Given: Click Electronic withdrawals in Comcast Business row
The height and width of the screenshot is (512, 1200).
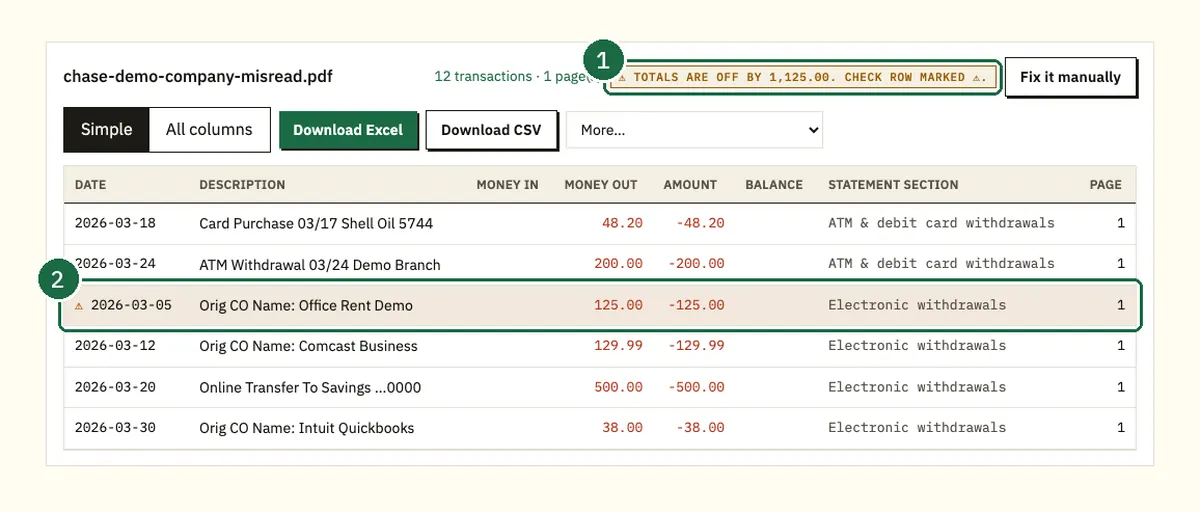Looking at the screenshot, I should point(917,346).
